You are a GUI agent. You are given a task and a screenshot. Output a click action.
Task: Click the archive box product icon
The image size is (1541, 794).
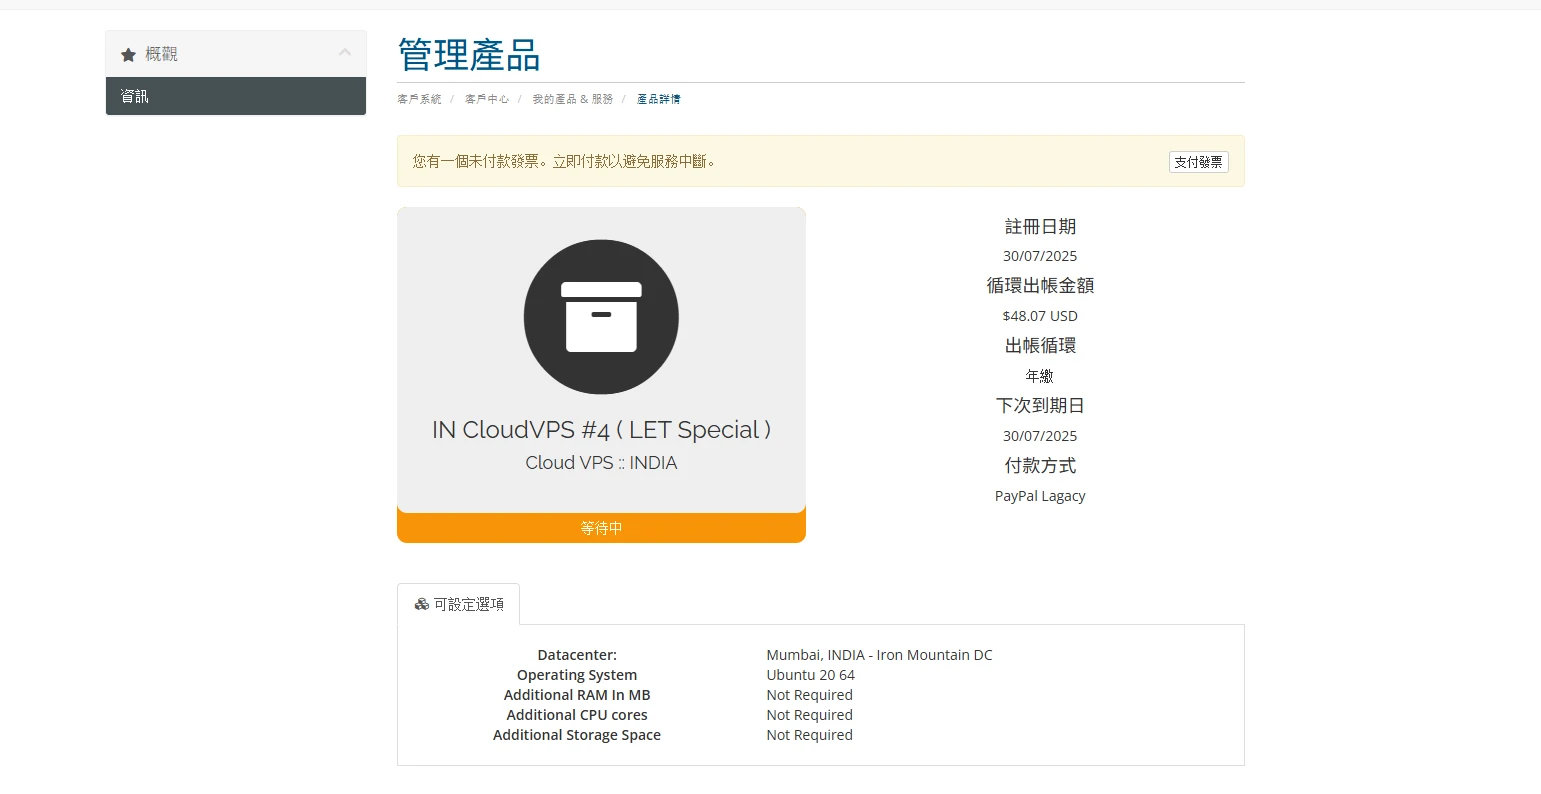(x=601, y=317)
